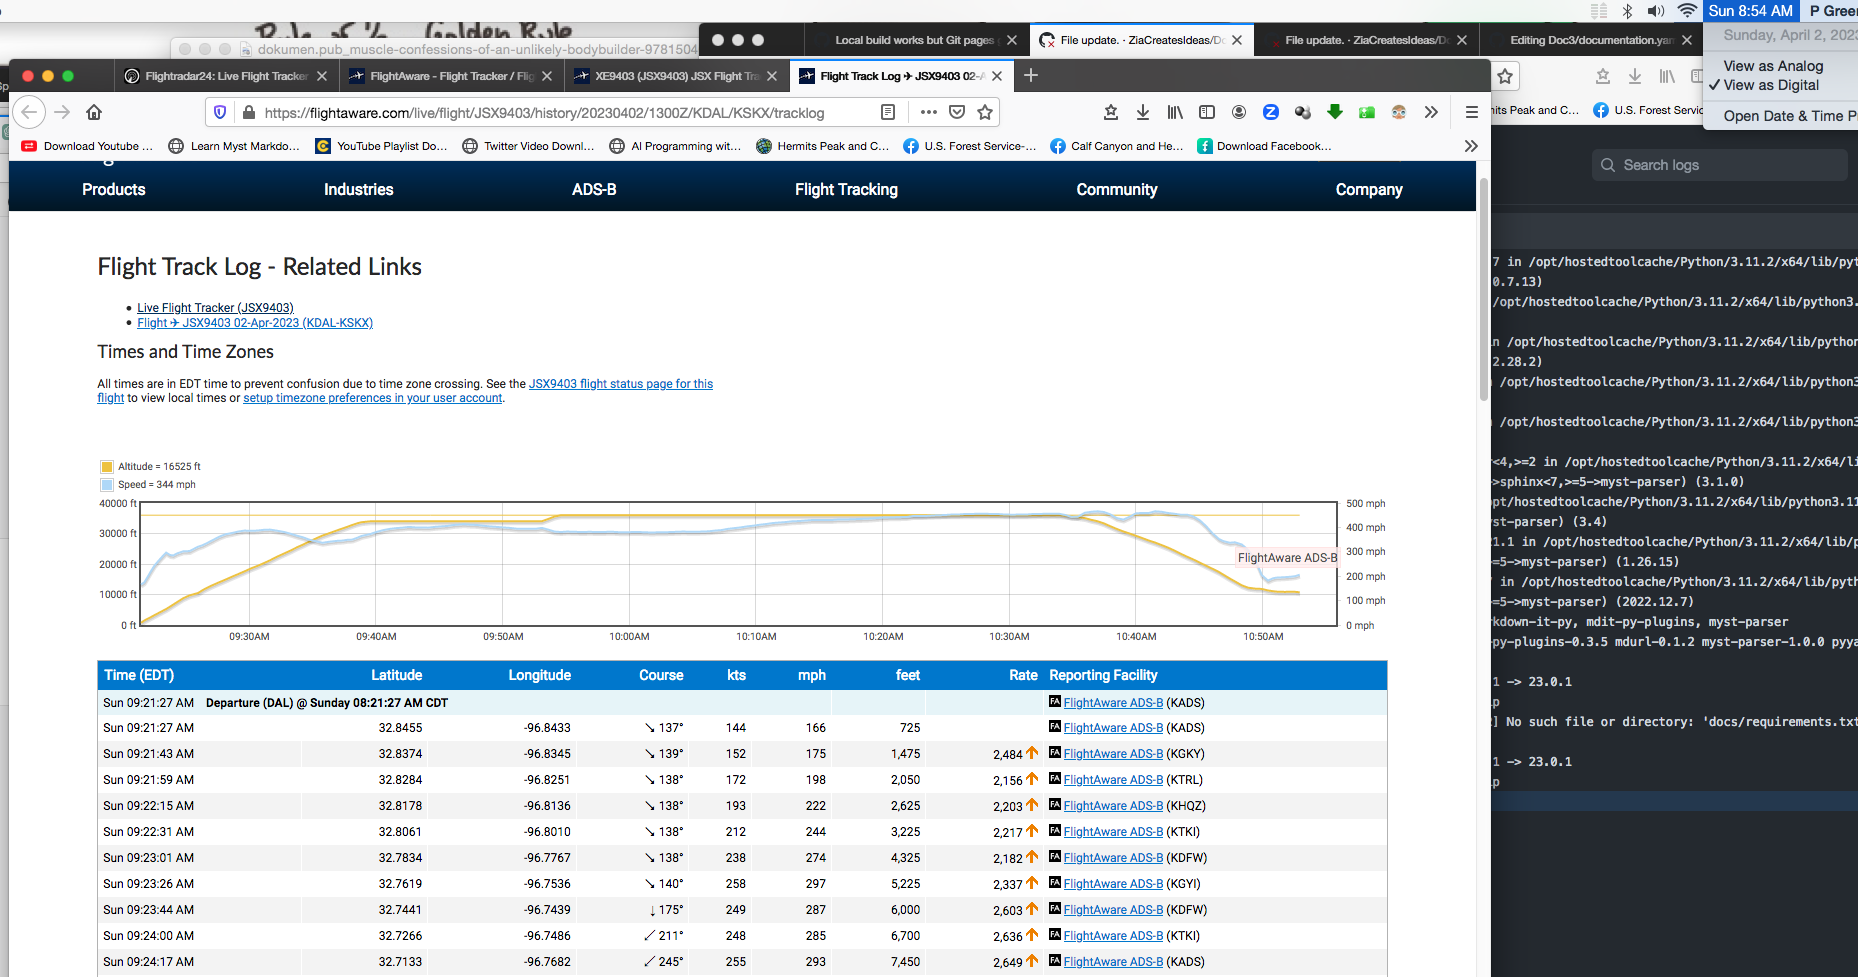Open a new tab with plus button
This screenshot has height=977, width=1858.
1031,75
